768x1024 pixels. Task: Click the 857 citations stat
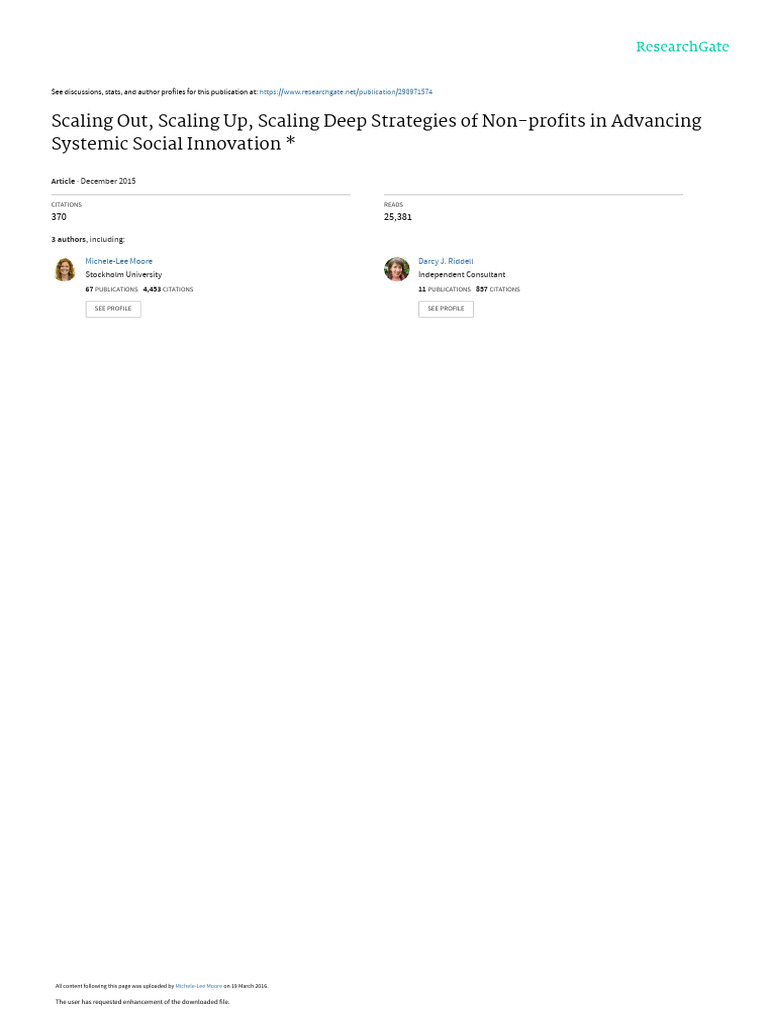(x=498, y=289)
